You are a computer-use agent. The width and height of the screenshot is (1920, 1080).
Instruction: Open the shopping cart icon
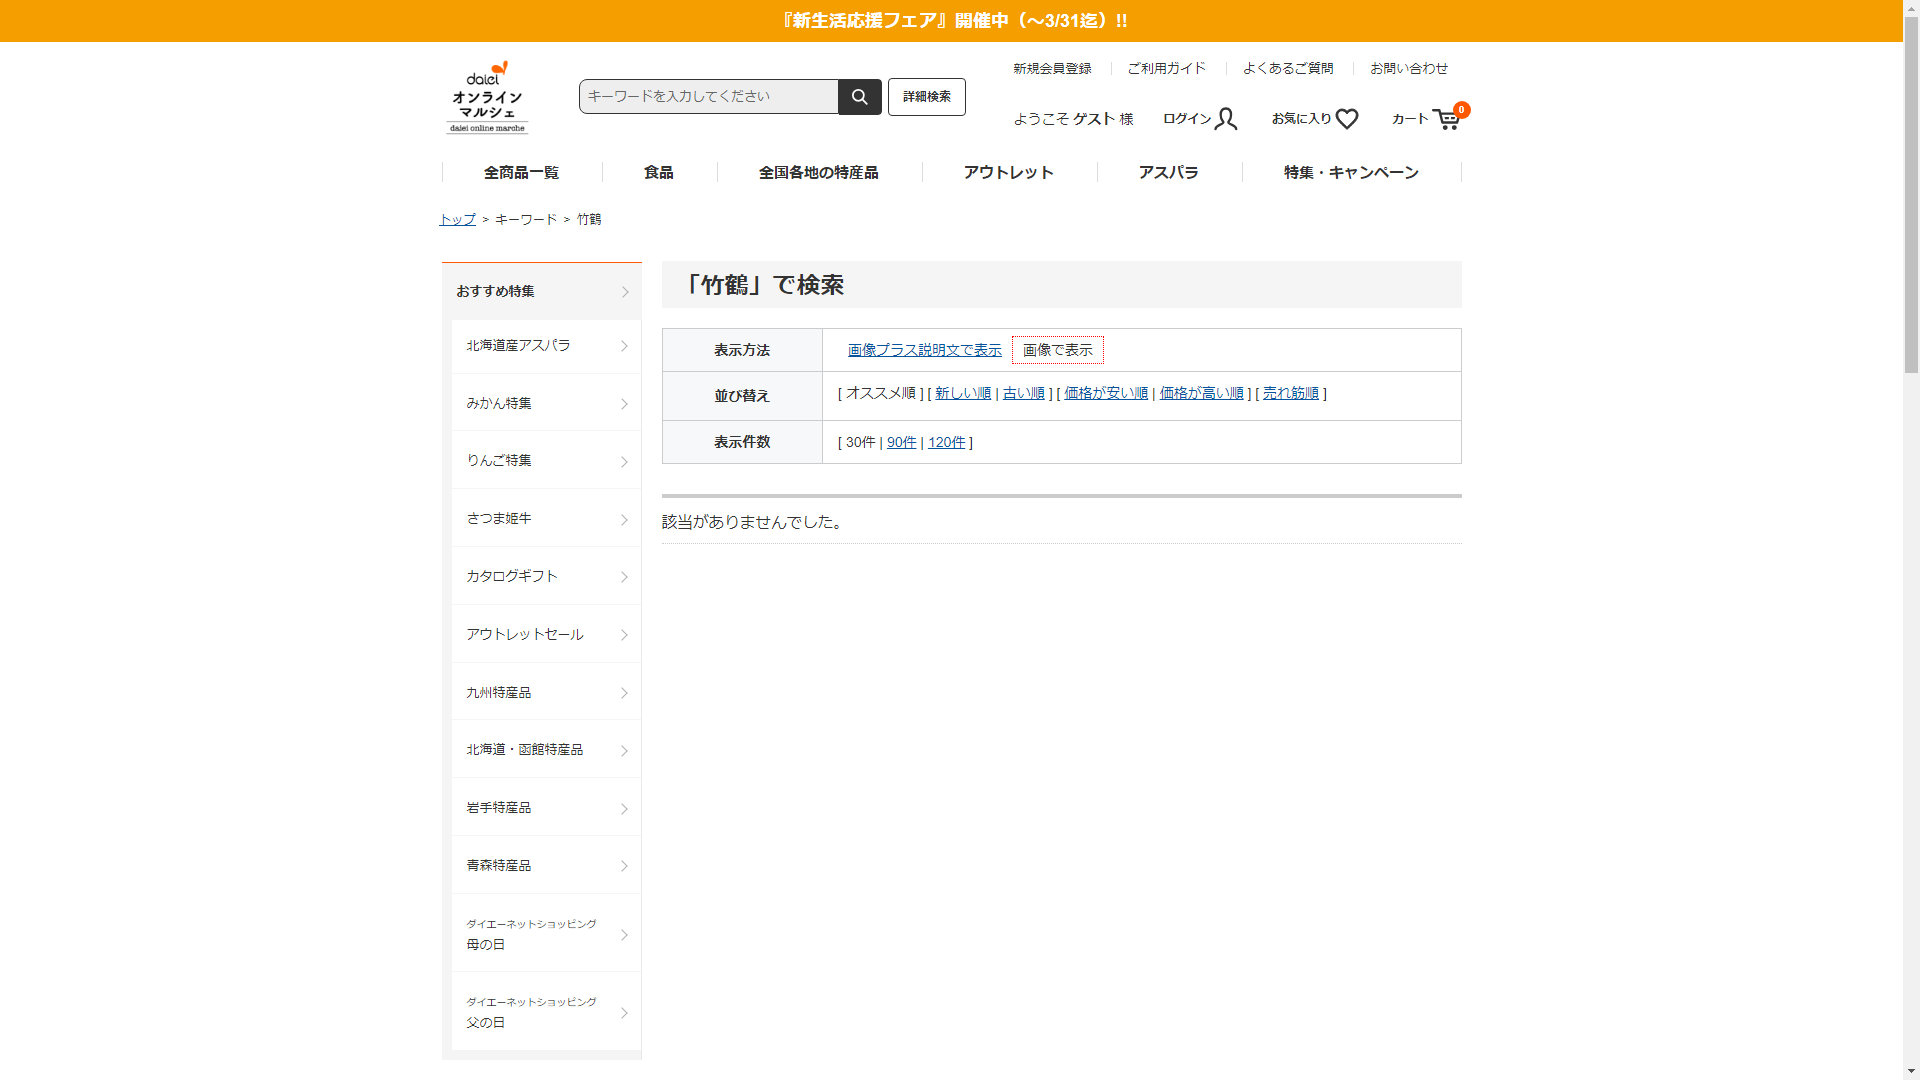(x=1445, y=120)
